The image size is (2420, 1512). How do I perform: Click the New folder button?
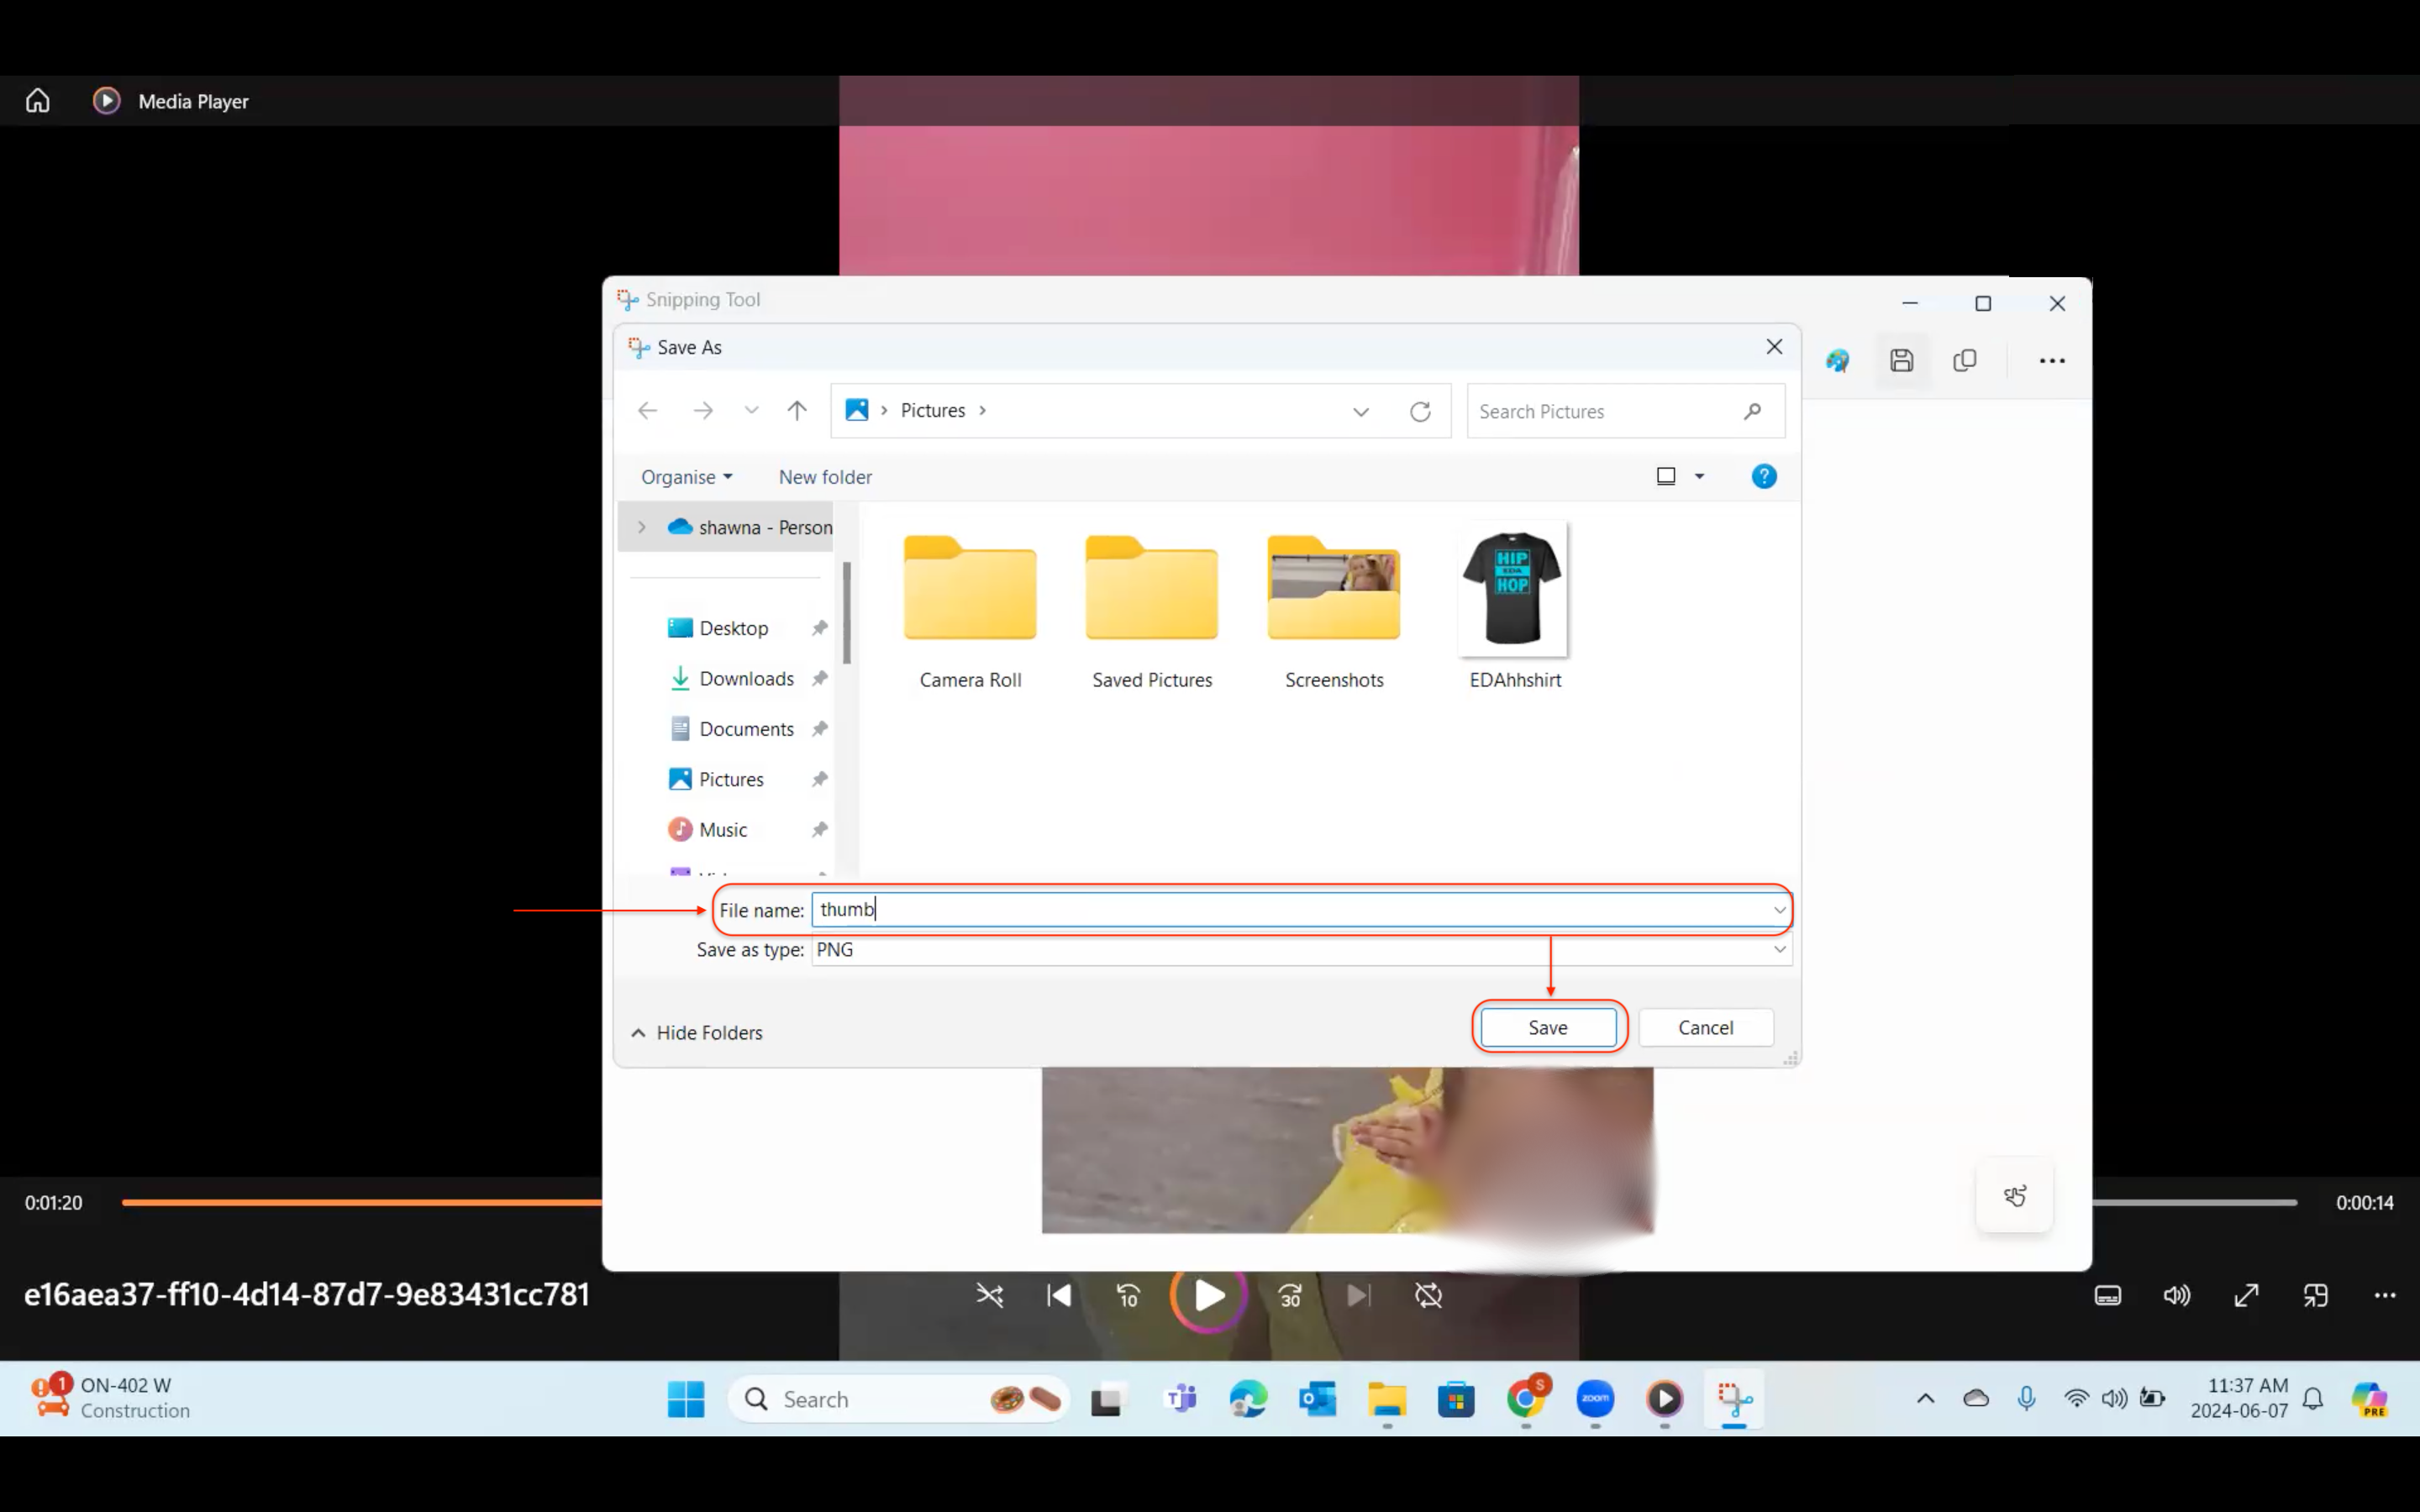[x=825, y=477]
